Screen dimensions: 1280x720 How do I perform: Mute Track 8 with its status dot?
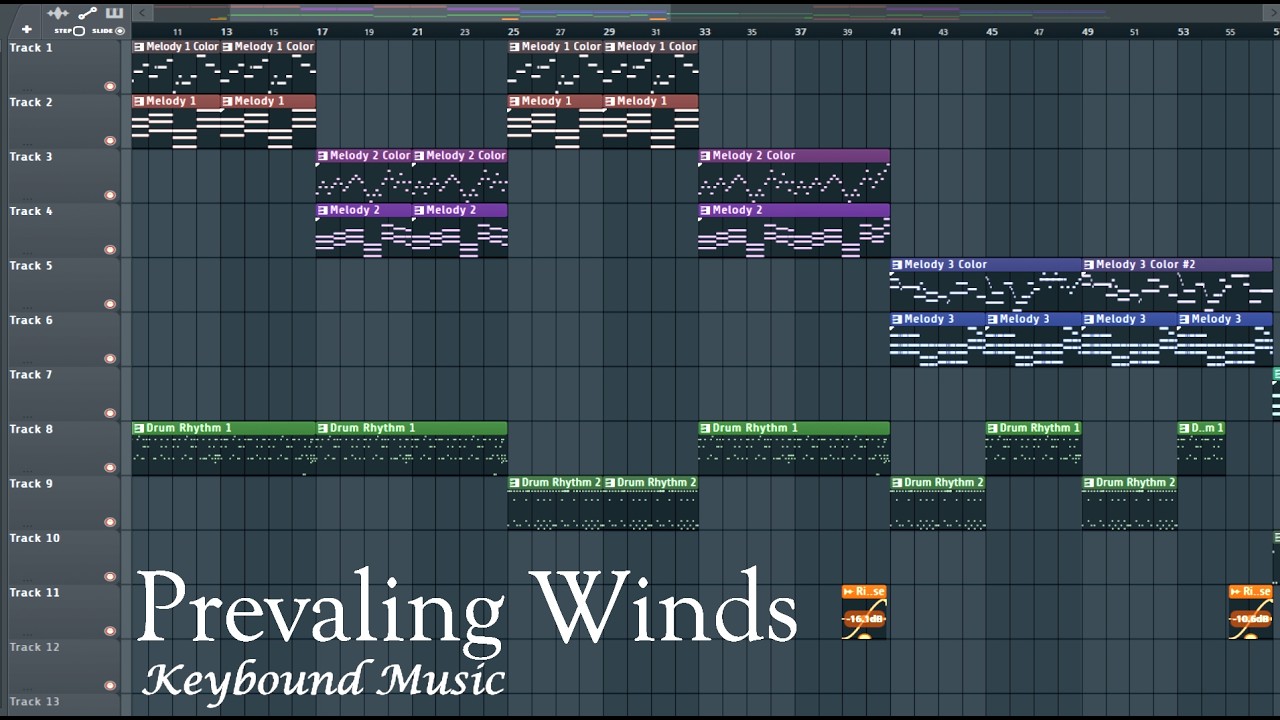click(110, 468)
